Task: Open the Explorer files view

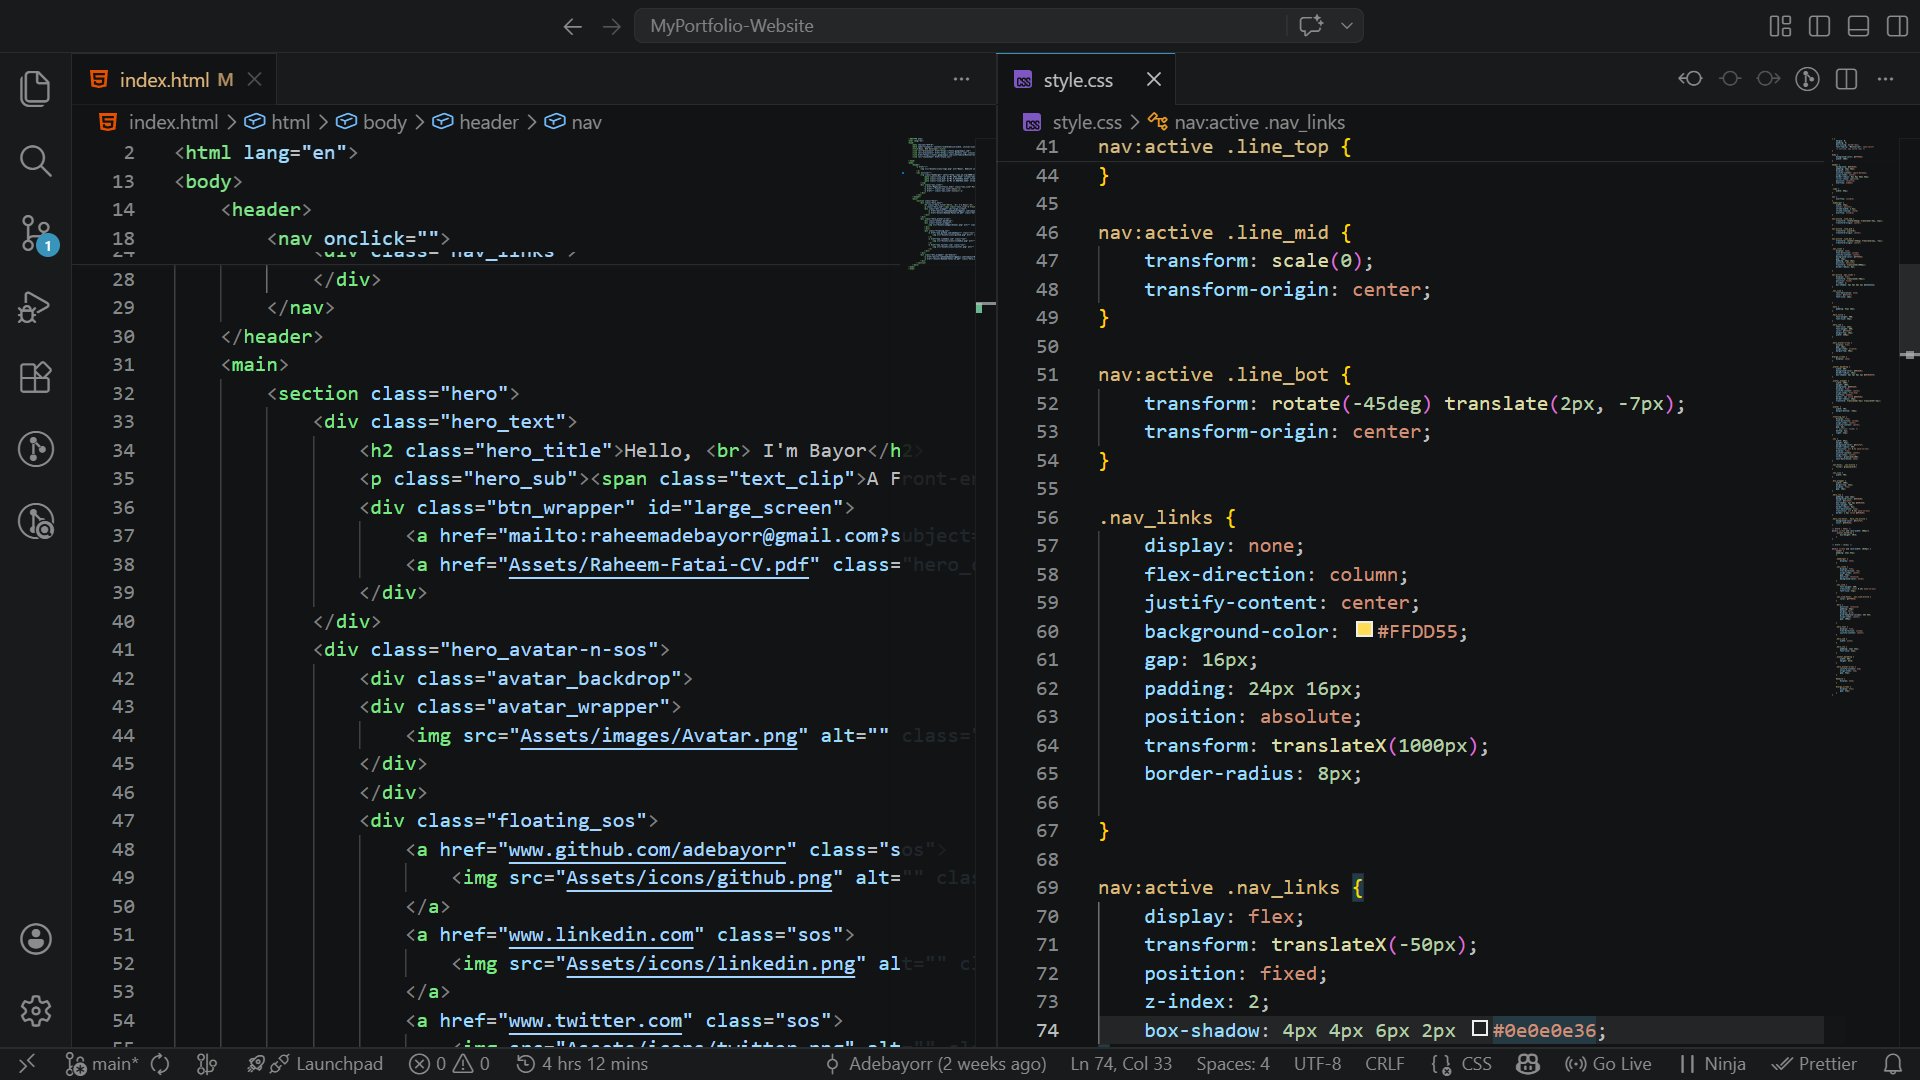Action: tap(35, 88)
